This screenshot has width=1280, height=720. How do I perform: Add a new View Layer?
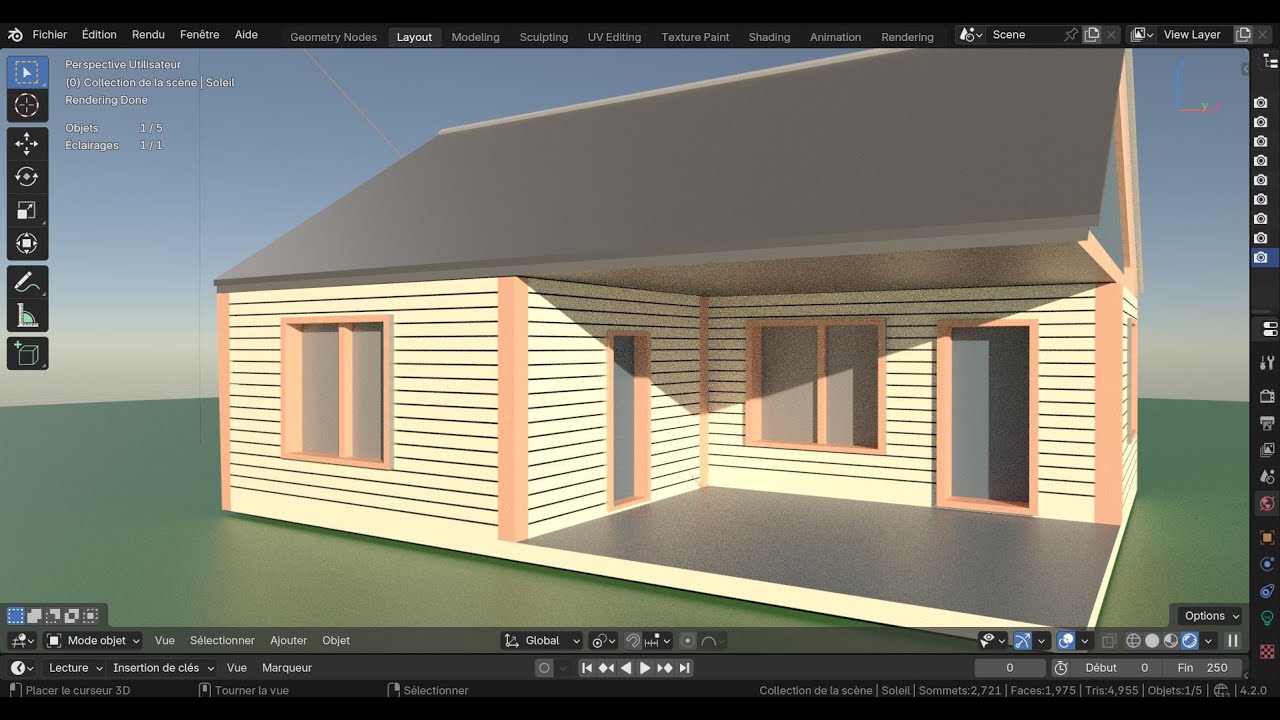(1243, 34)
